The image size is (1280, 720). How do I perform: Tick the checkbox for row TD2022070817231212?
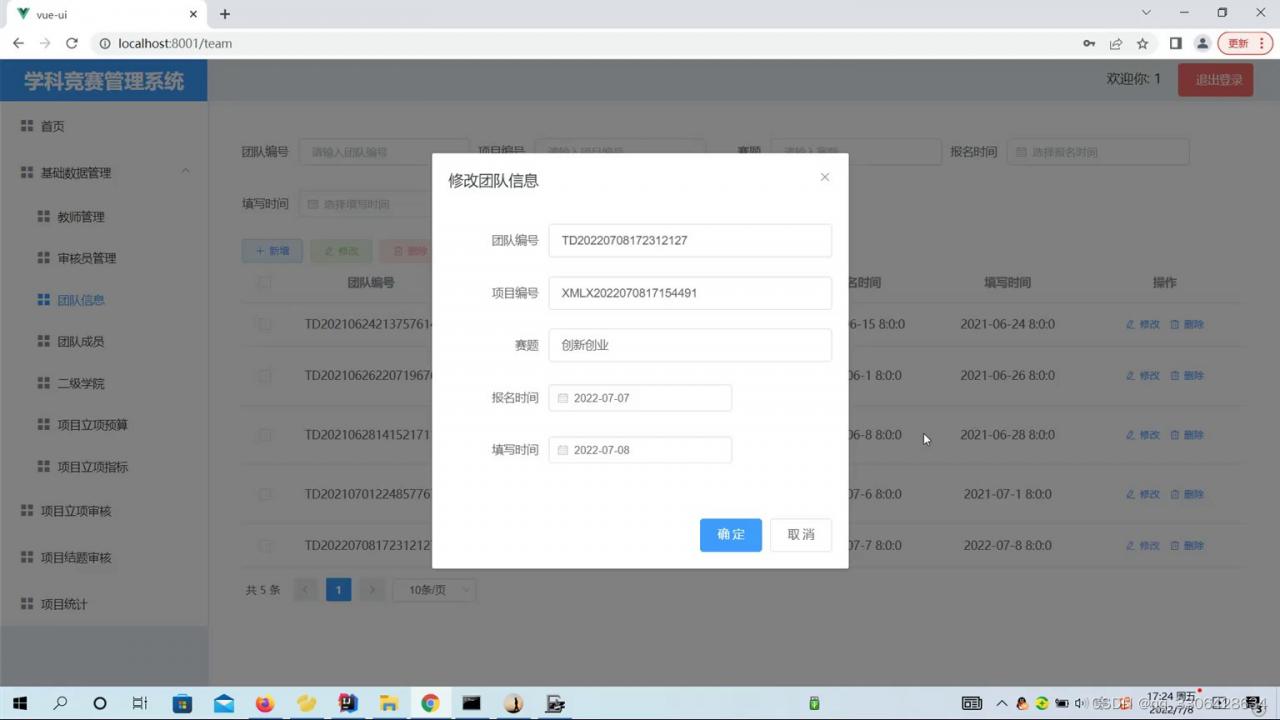(x=264, y=546)
